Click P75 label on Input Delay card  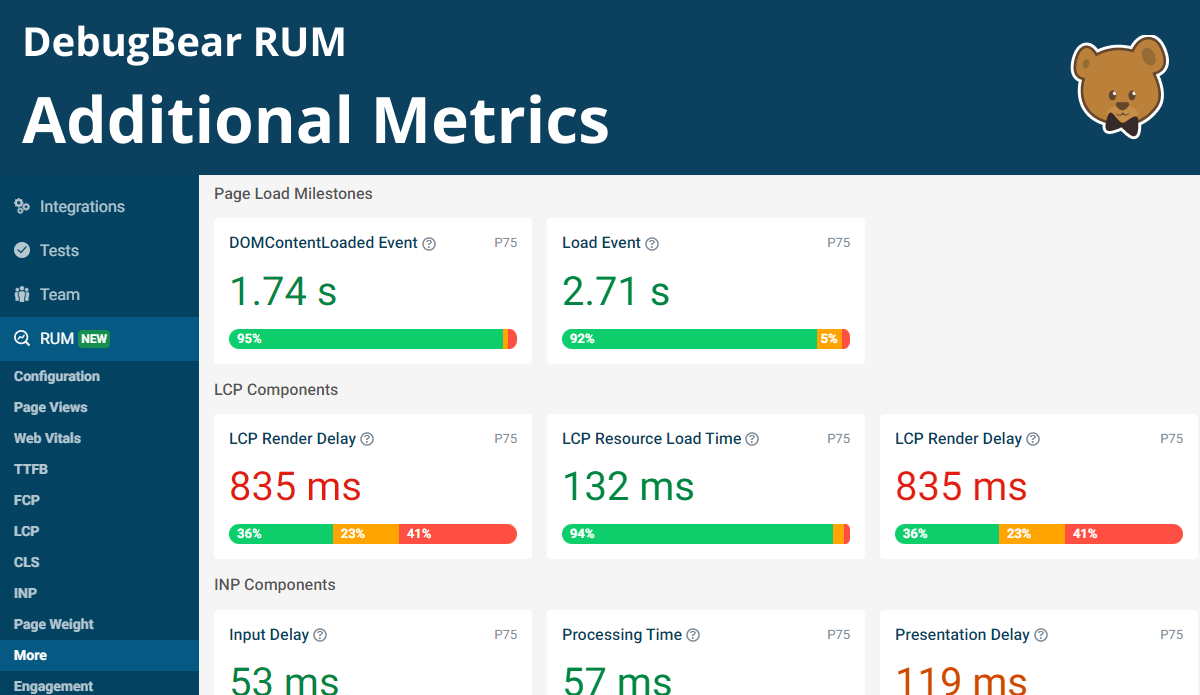[506, 634]
